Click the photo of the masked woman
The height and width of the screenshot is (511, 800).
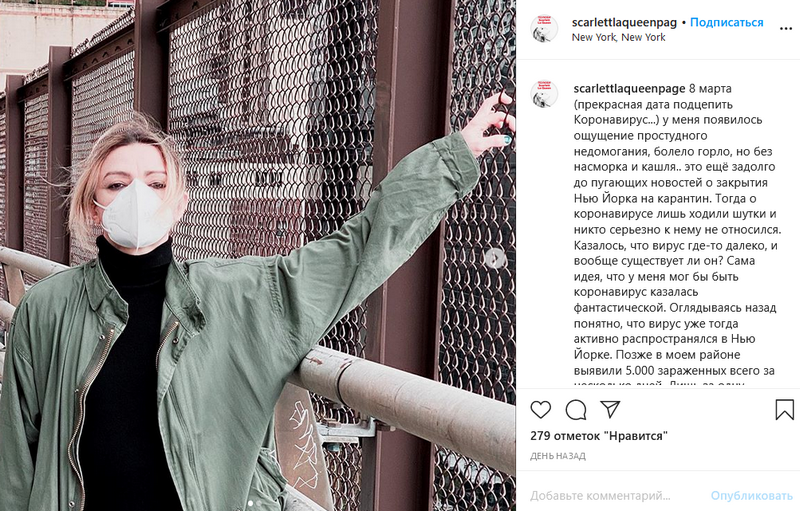pos(258,256)
